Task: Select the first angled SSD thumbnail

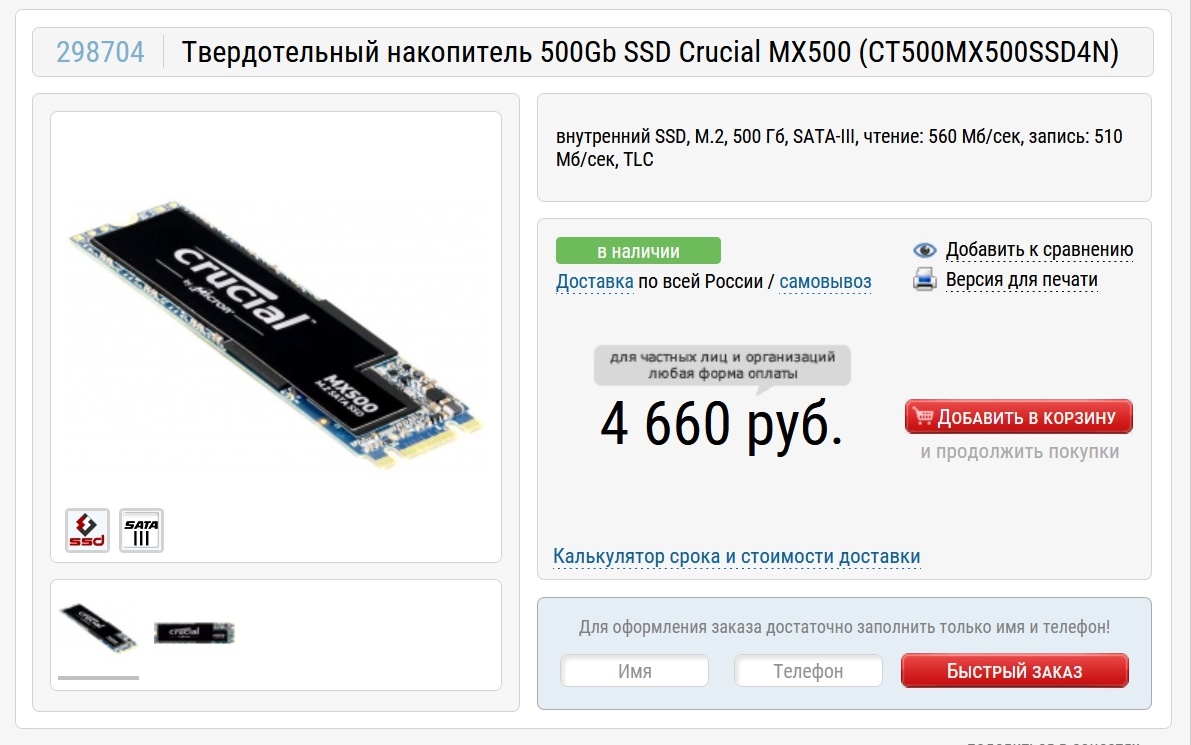Action: pos(99,628)
